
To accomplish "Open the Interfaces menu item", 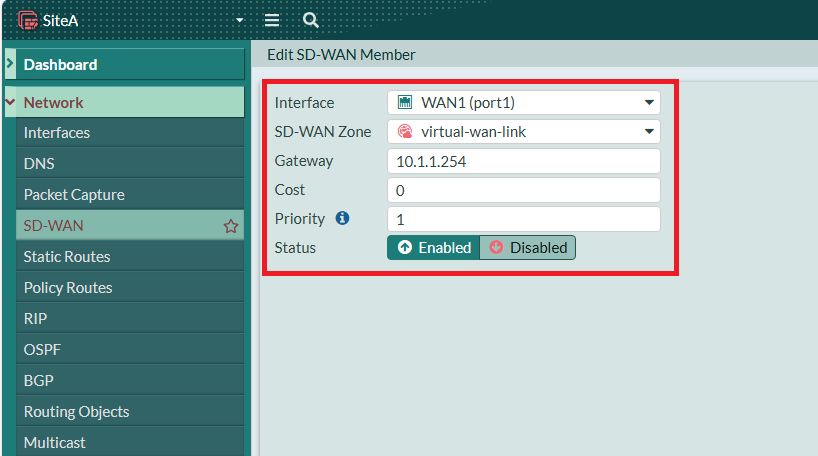I will [x=130, y=133].
